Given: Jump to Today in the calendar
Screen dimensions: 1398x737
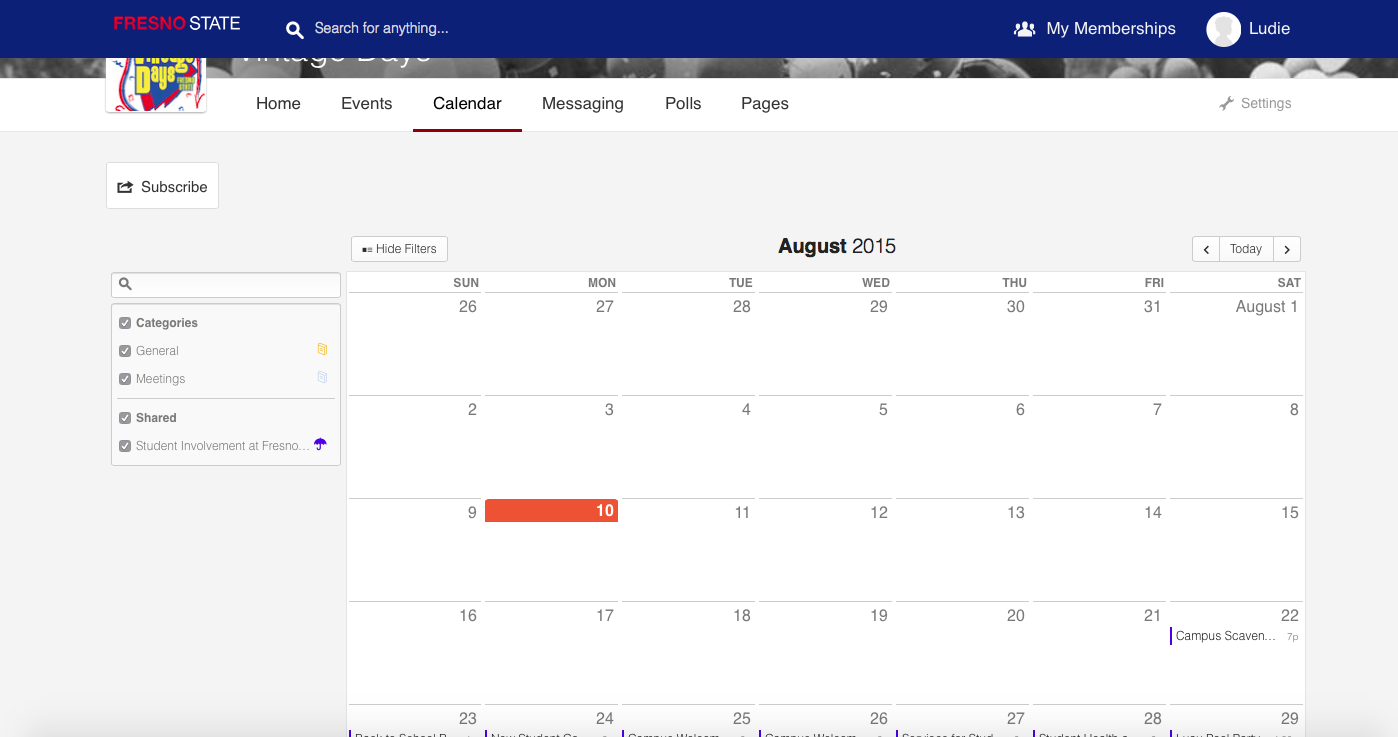Looking at the screenshot, I should pos(1246,249).
